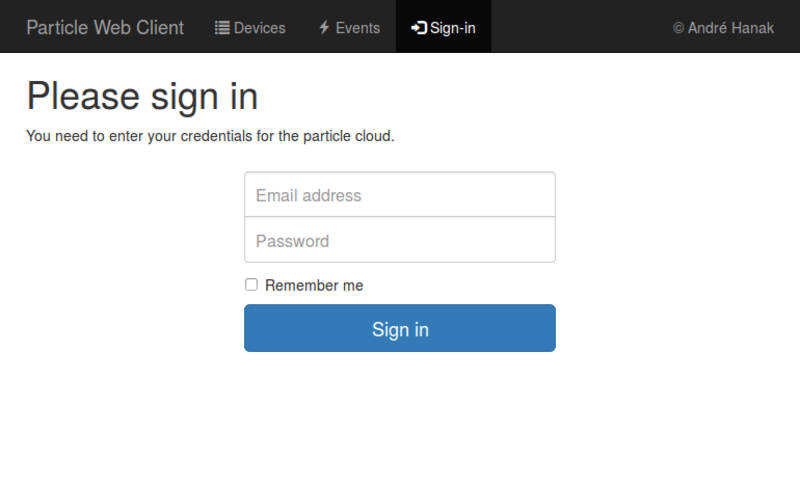Screen dimensions: 800x489
Task: Open the Particle Web Client home link
Action: (x=105, y=27)
